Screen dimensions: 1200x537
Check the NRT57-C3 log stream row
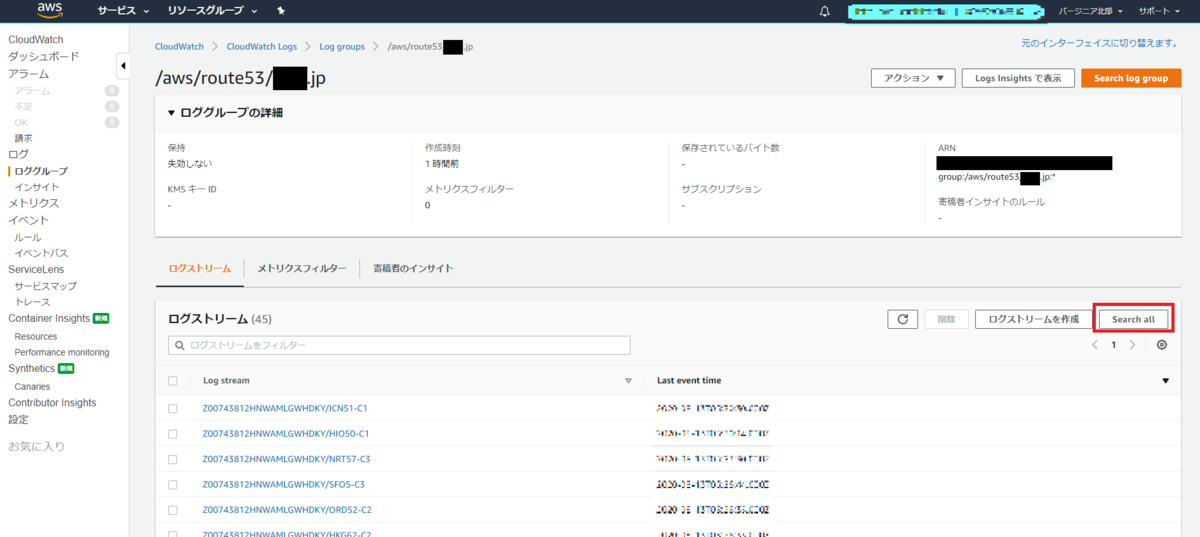click(x=173, y=459)
